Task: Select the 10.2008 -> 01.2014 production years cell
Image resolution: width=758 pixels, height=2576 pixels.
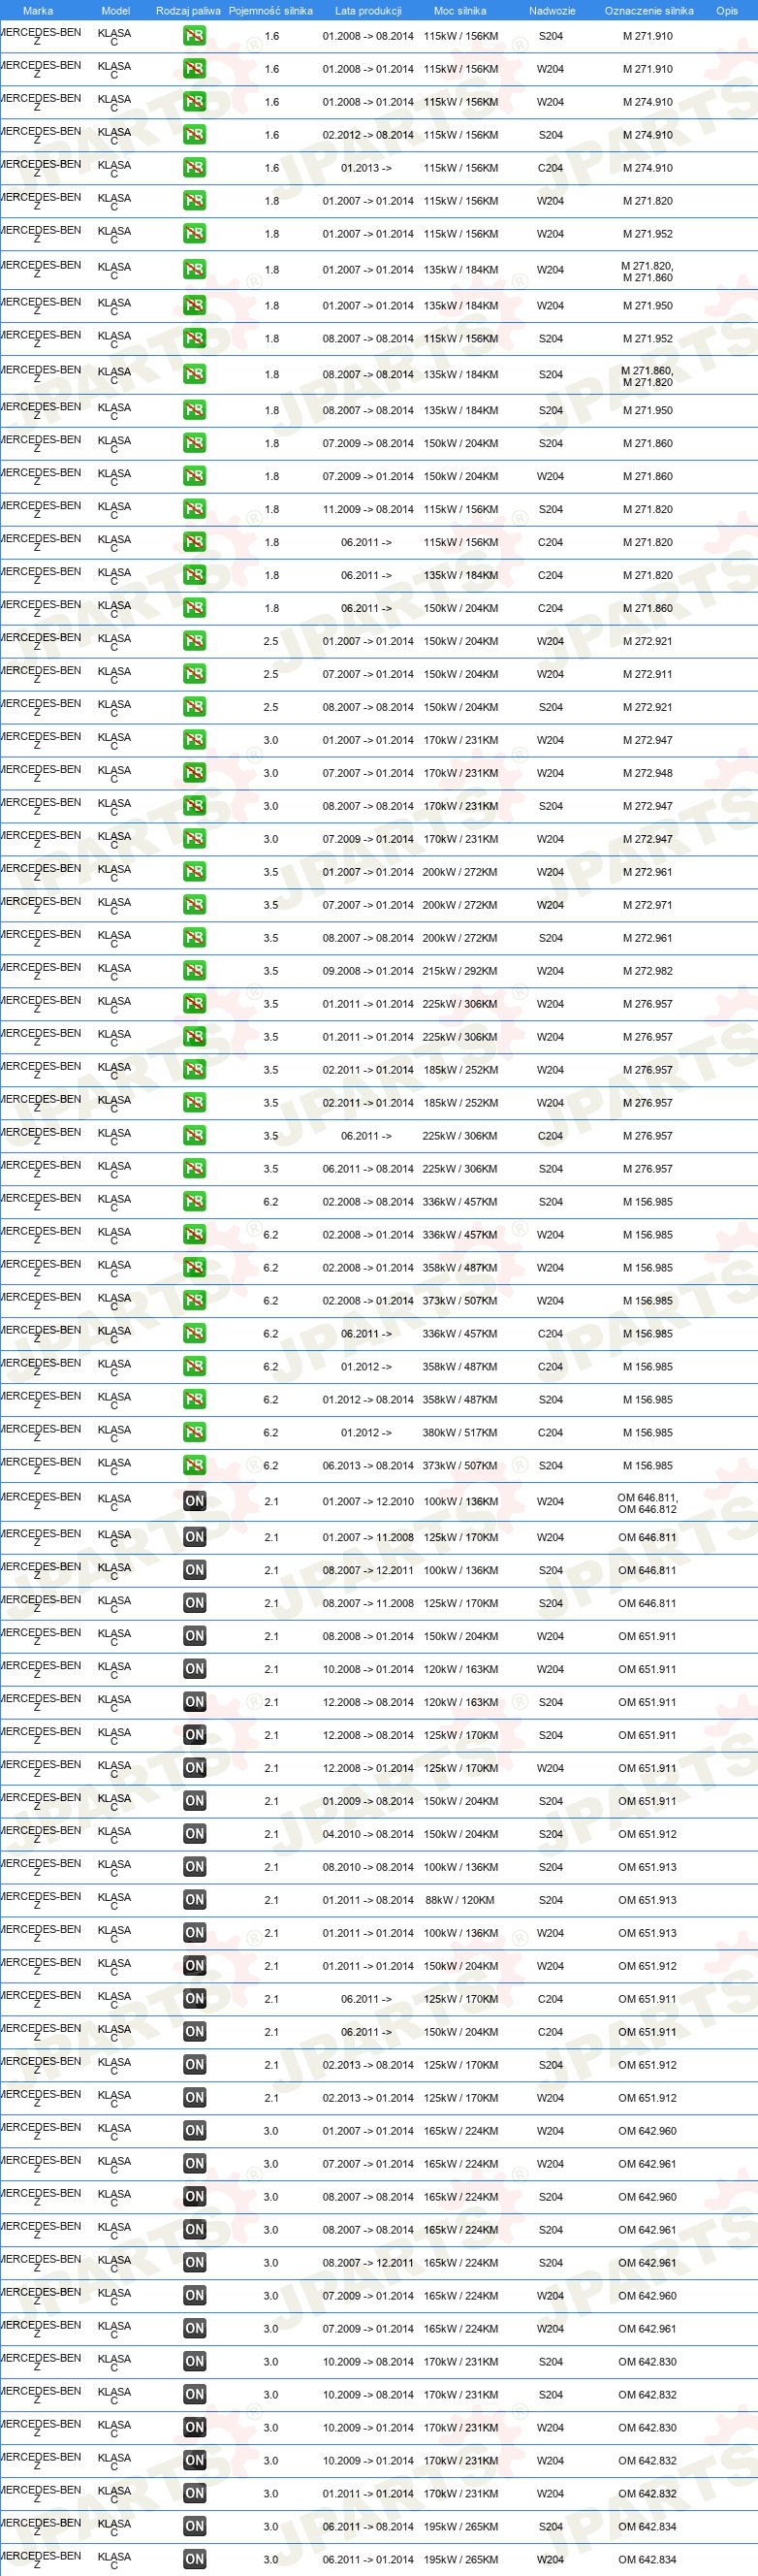Action: tap(368, 1669)
